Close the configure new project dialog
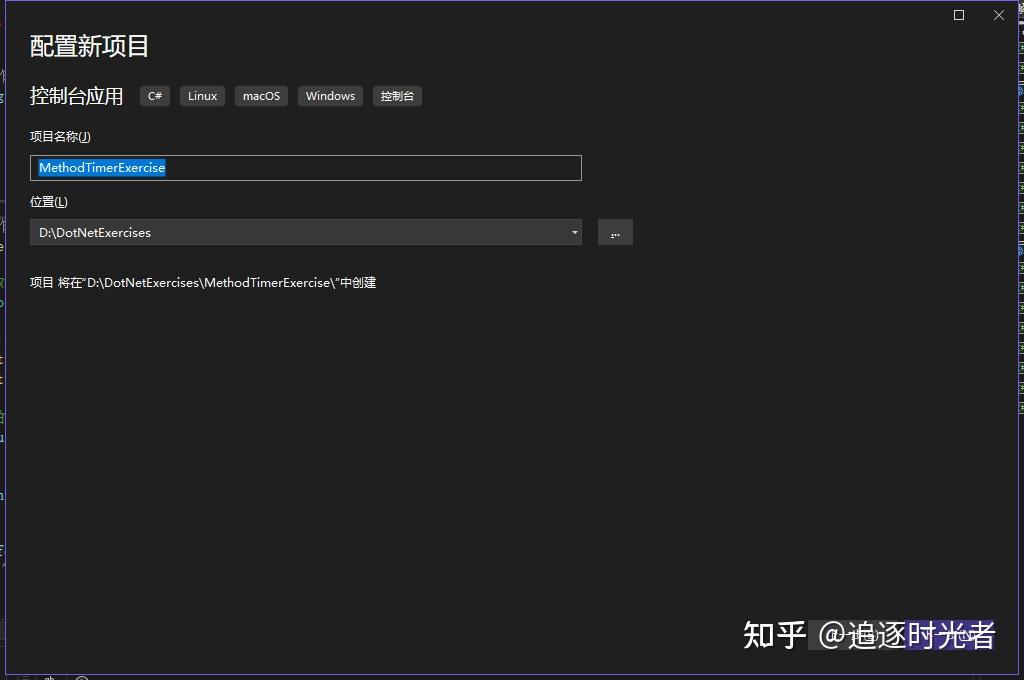The height and width of the screenshot is (680, 1024). point(997,15)
